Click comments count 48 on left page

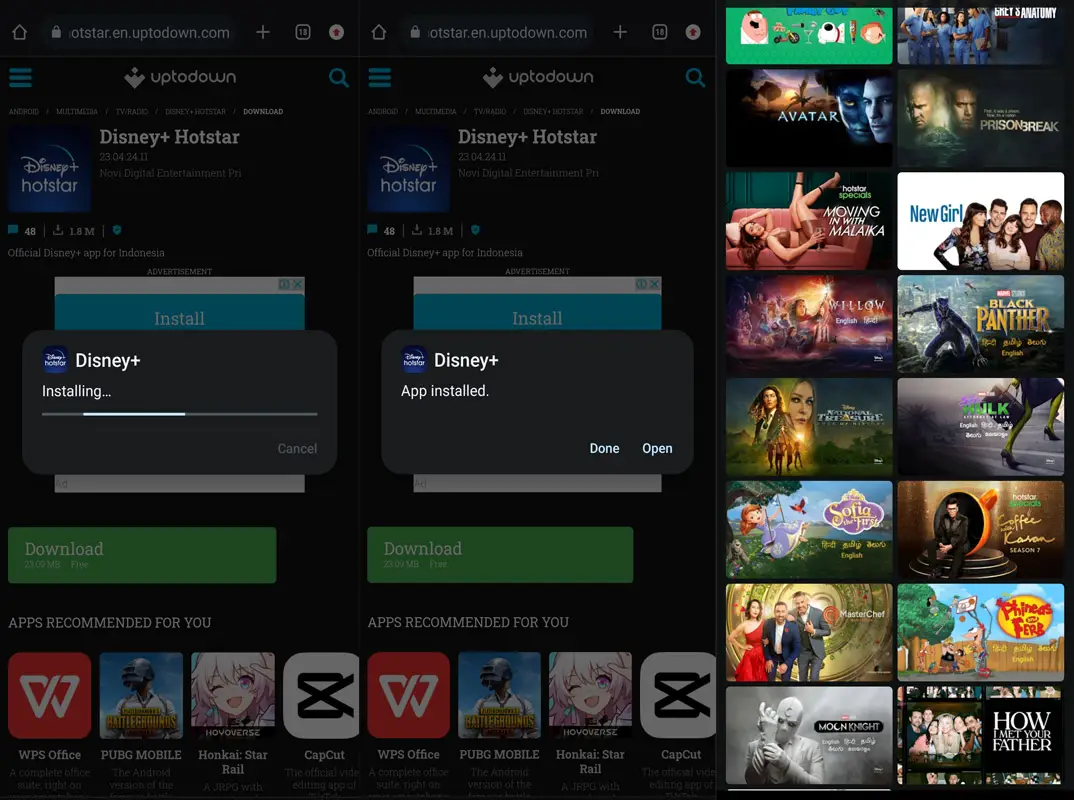[22, 231]
